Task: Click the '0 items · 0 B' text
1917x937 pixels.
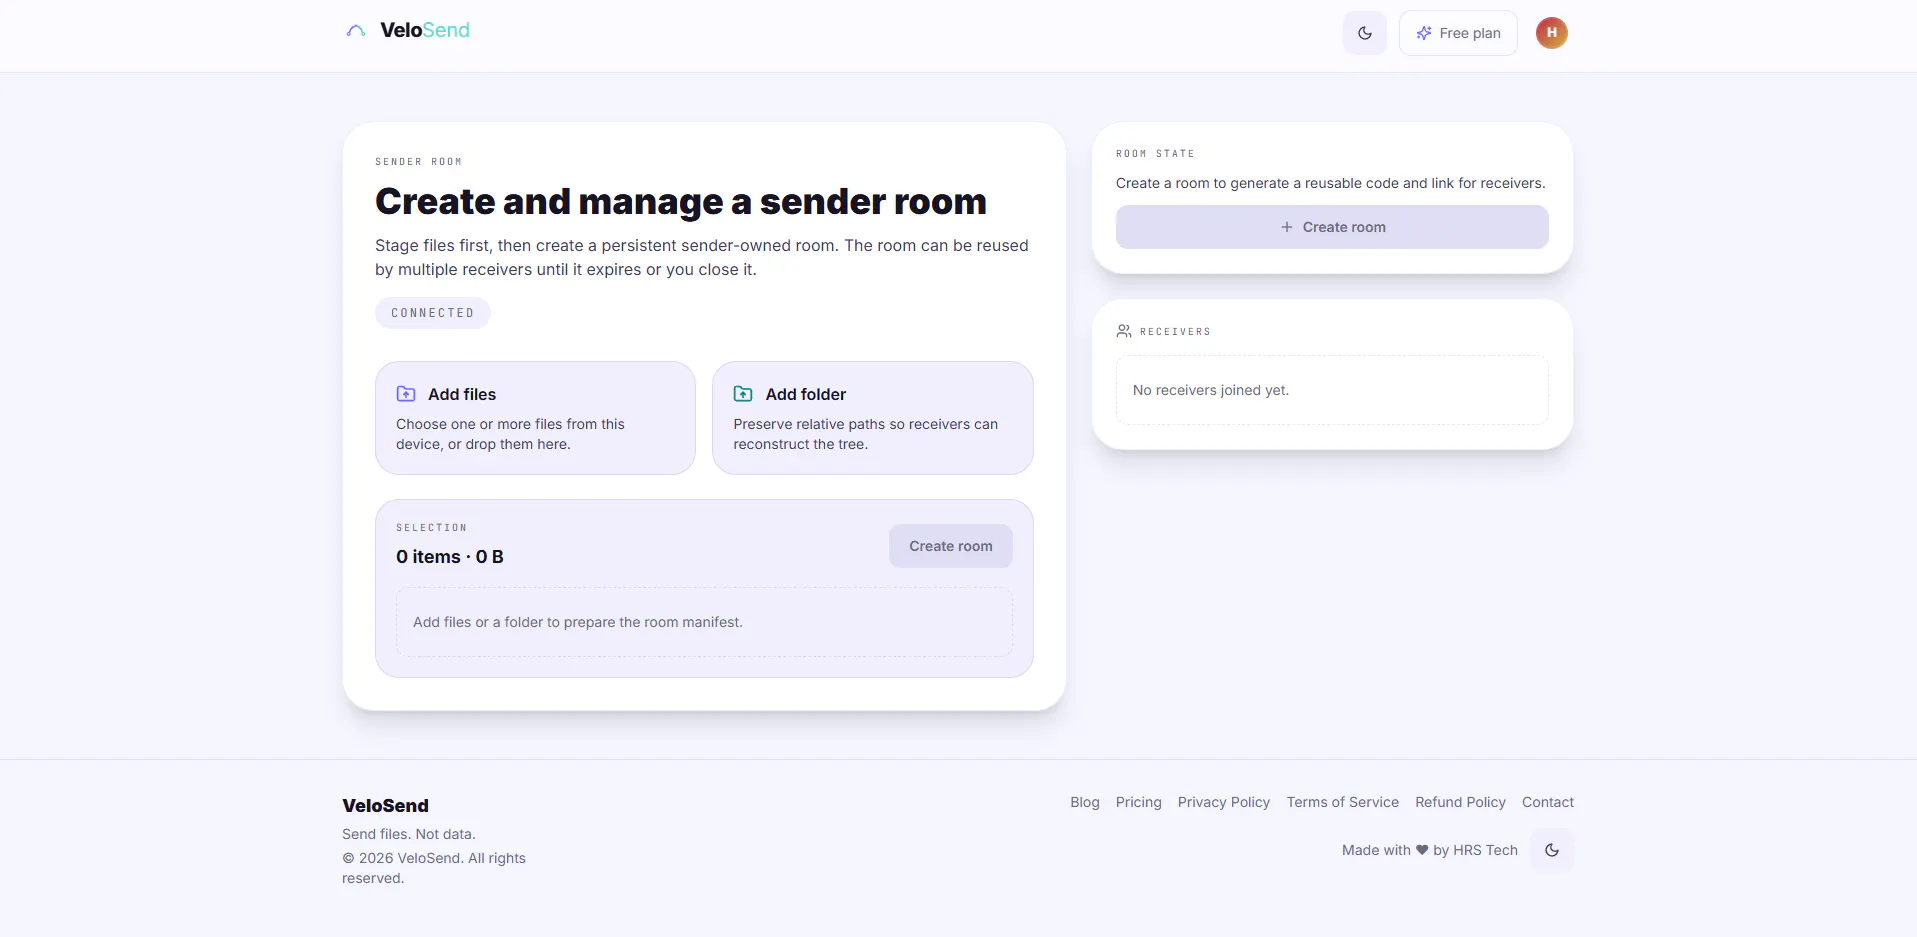Action: pyautogui.click(x=450, y=557)
